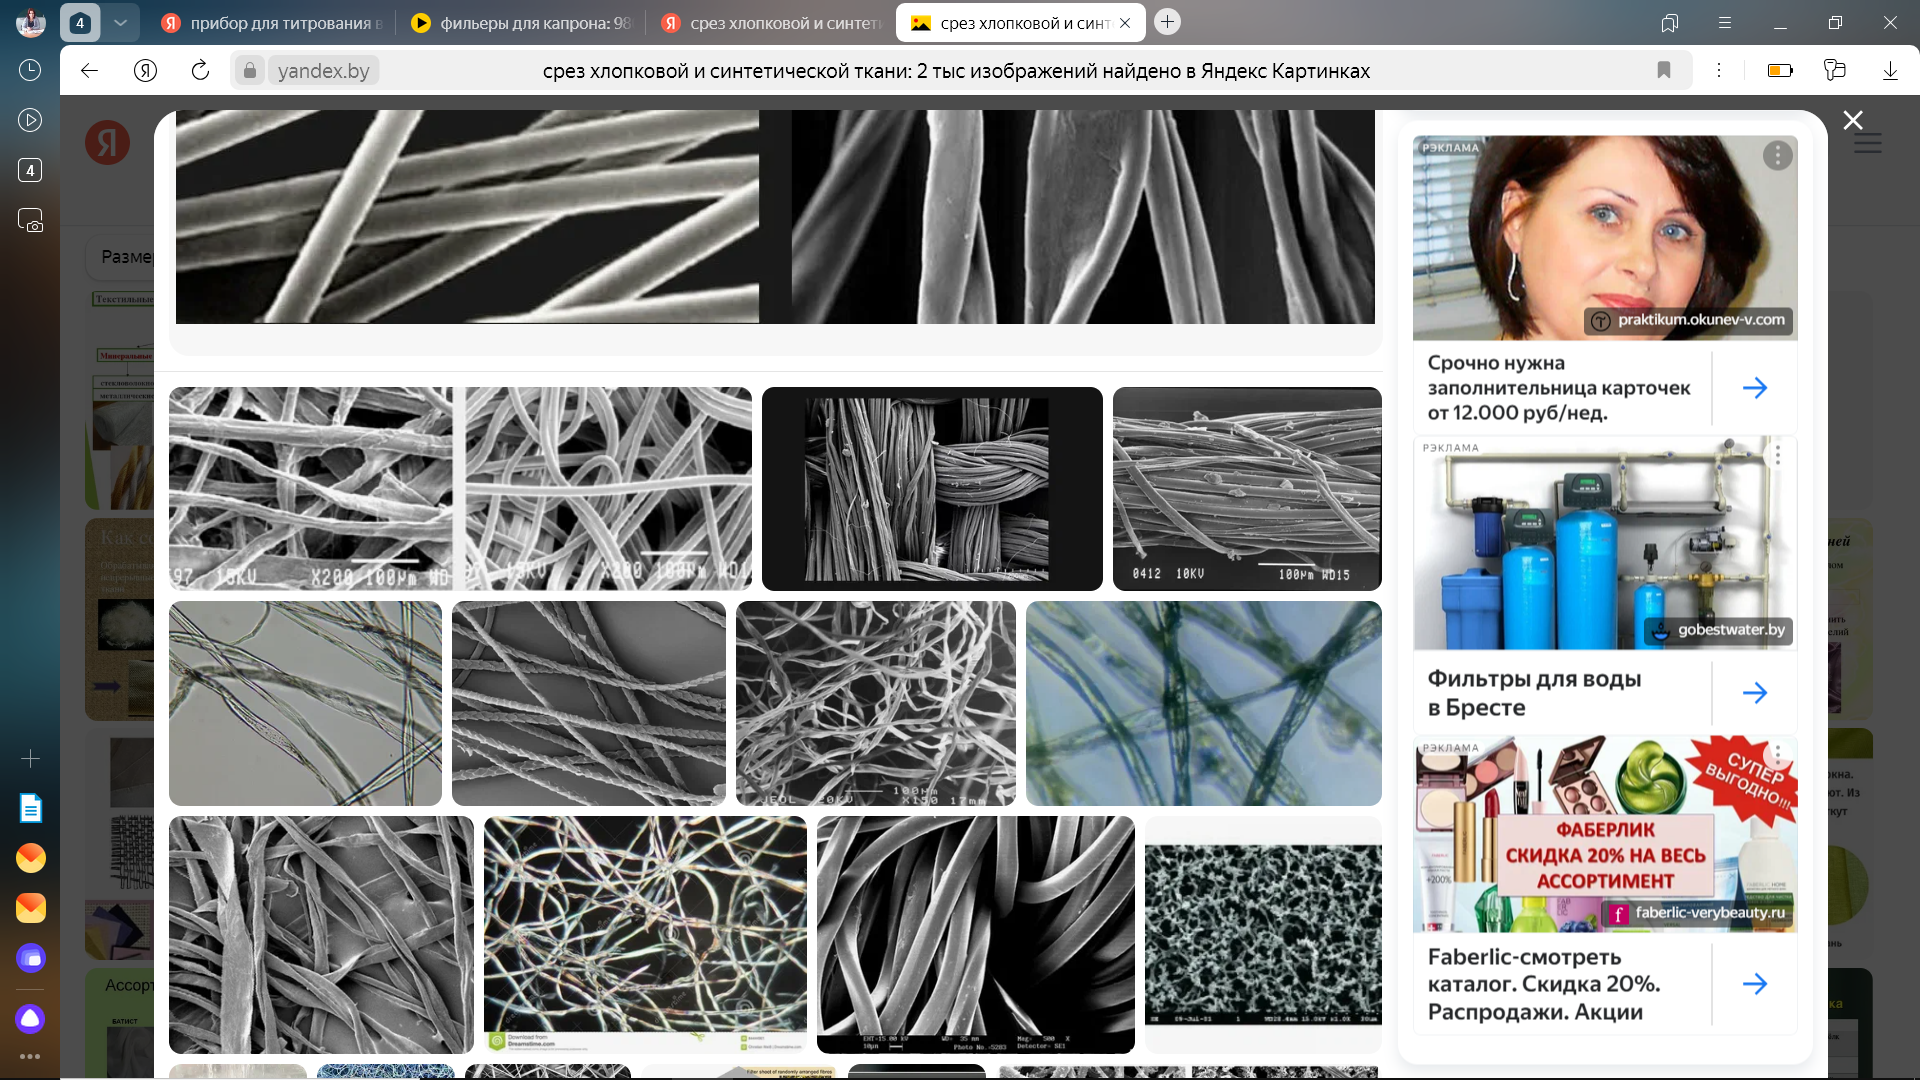The height and width of the screenshot is (1080, 1920).
Task: Add a sidebar item with the plus icon
Action: point(30,759)
